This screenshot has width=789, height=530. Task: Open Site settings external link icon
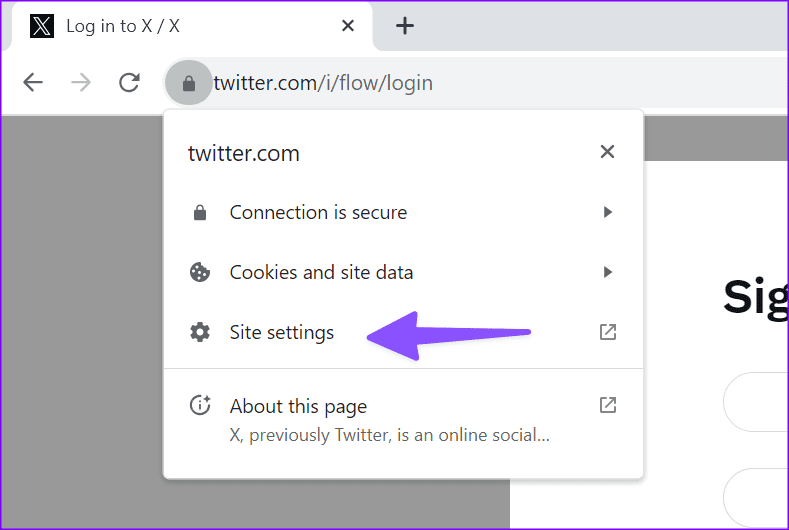[x=607, y=332]
